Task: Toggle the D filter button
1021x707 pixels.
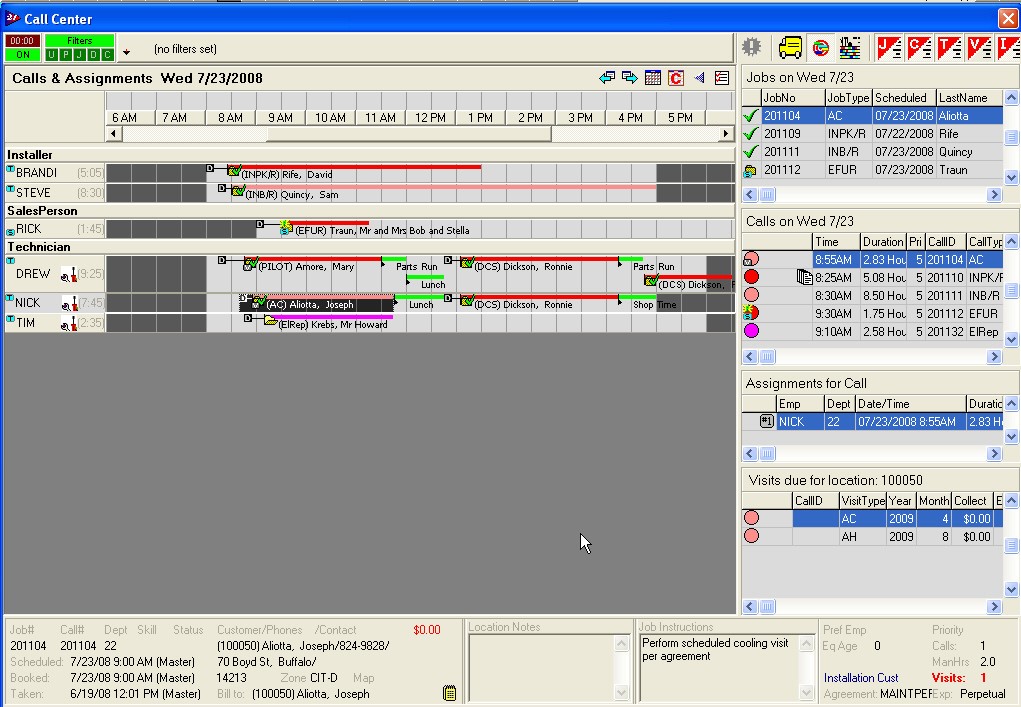Action: [94, 55]
